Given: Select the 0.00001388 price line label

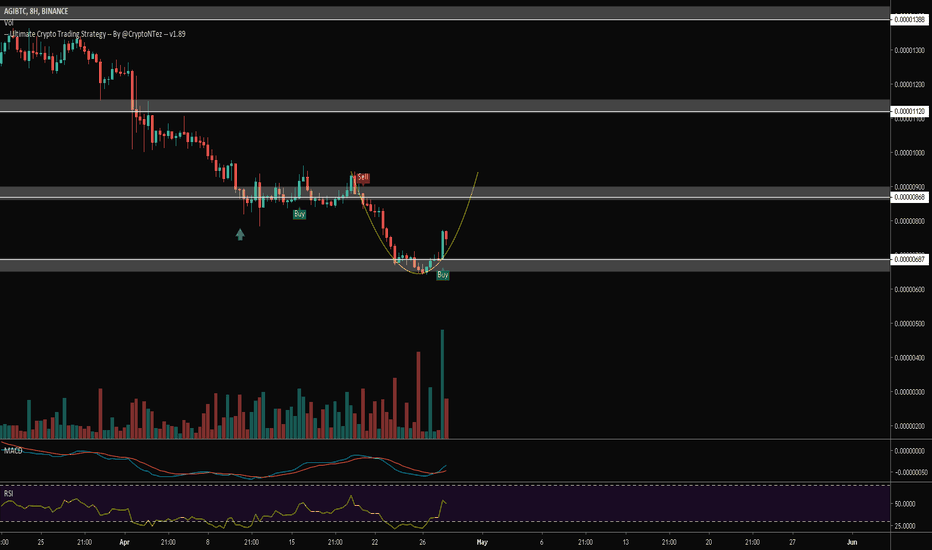Looking at the screenshot, I should 909,20.
